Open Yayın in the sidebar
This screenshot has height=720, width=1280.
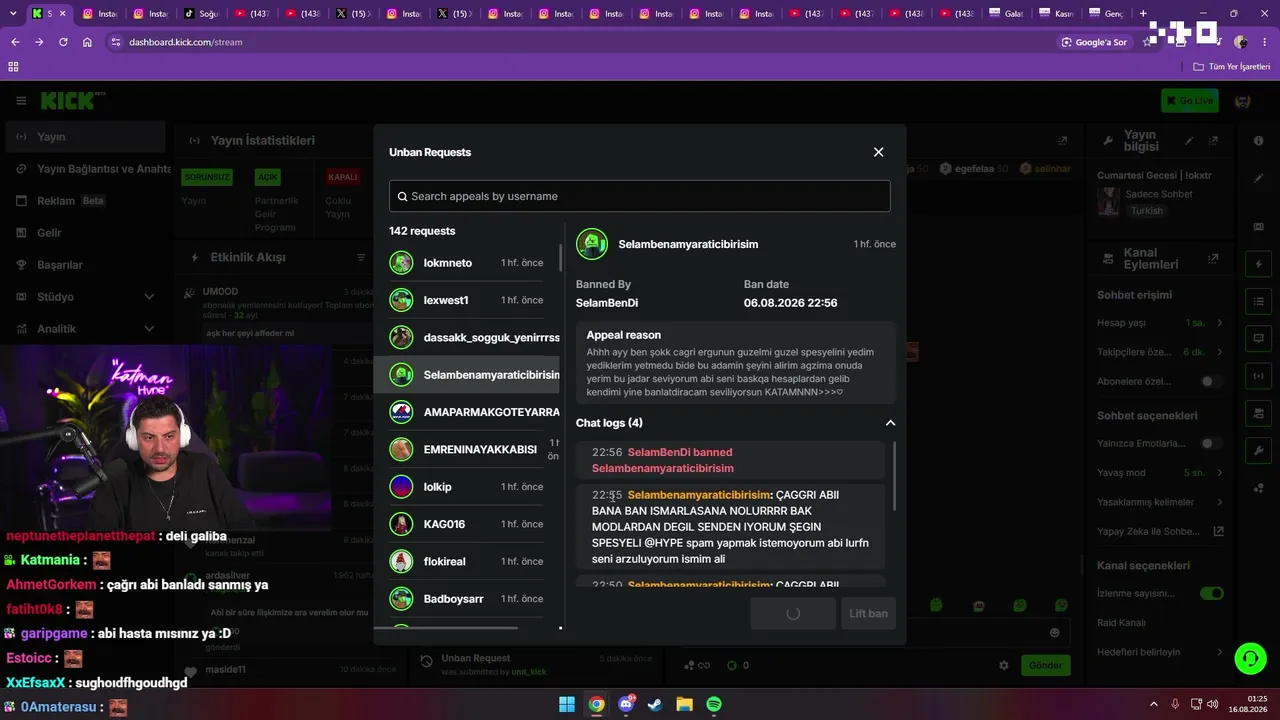click(85, 137)
